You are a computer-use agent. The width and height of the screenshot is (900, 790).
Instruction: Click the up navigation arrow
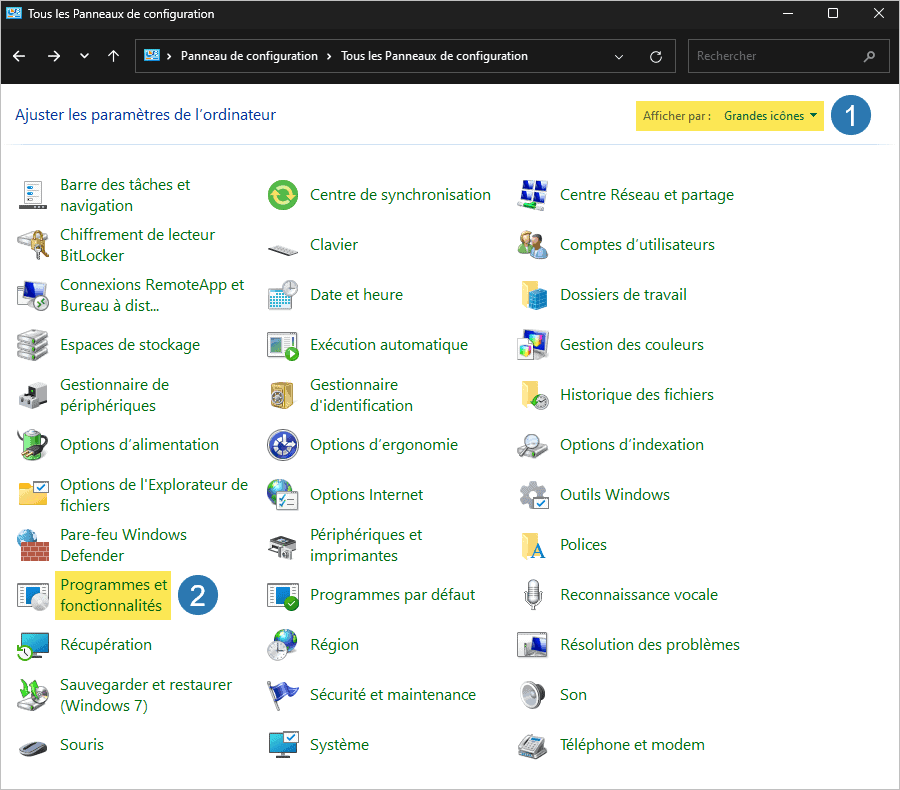[x=115, y=56]
